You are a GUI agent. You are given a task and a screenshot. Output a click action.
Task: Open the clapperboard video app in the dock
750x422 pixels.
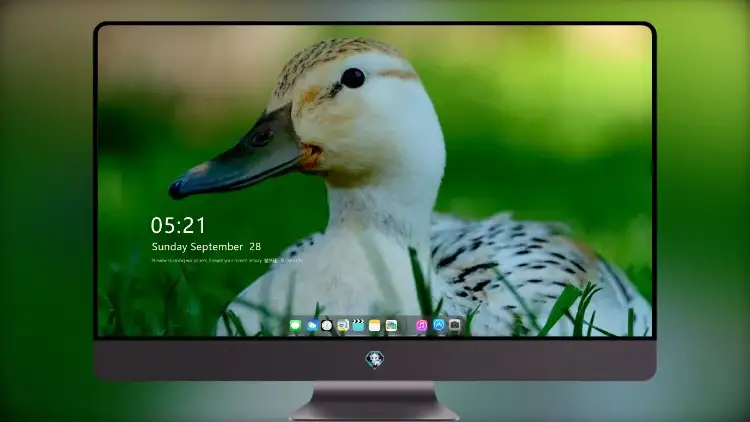pos(358,326)
